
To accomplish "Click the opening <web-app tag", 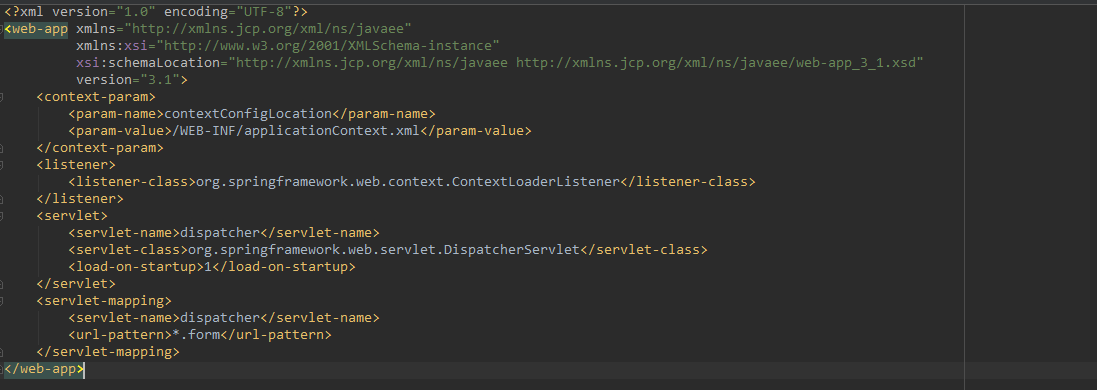I will [36, 29].
